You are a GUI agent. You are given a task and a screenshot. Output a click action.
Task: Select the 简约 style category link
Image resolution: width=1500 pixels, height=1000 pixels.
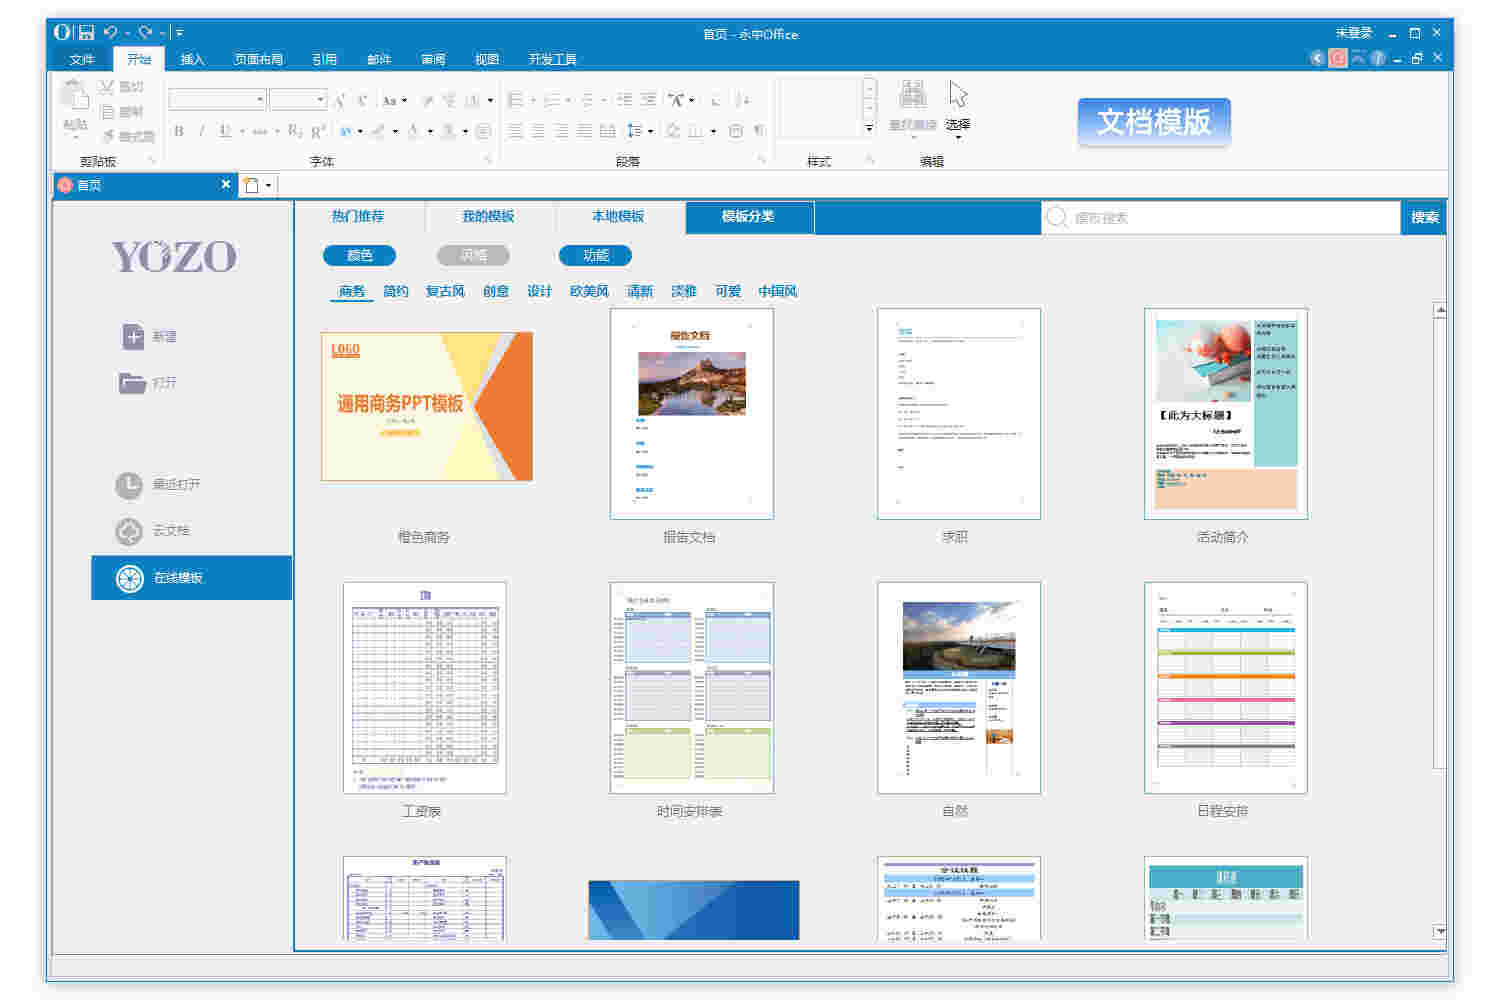(396, 291)
